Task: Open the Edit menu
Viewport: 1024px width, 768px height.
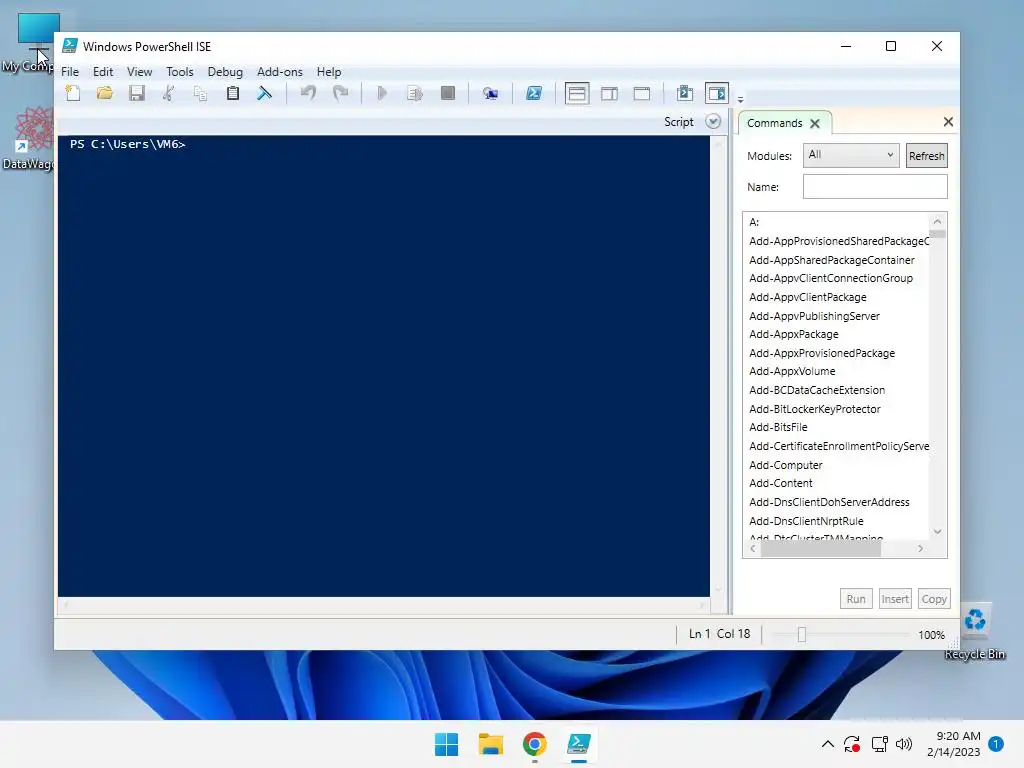Action: pos(103,72)
